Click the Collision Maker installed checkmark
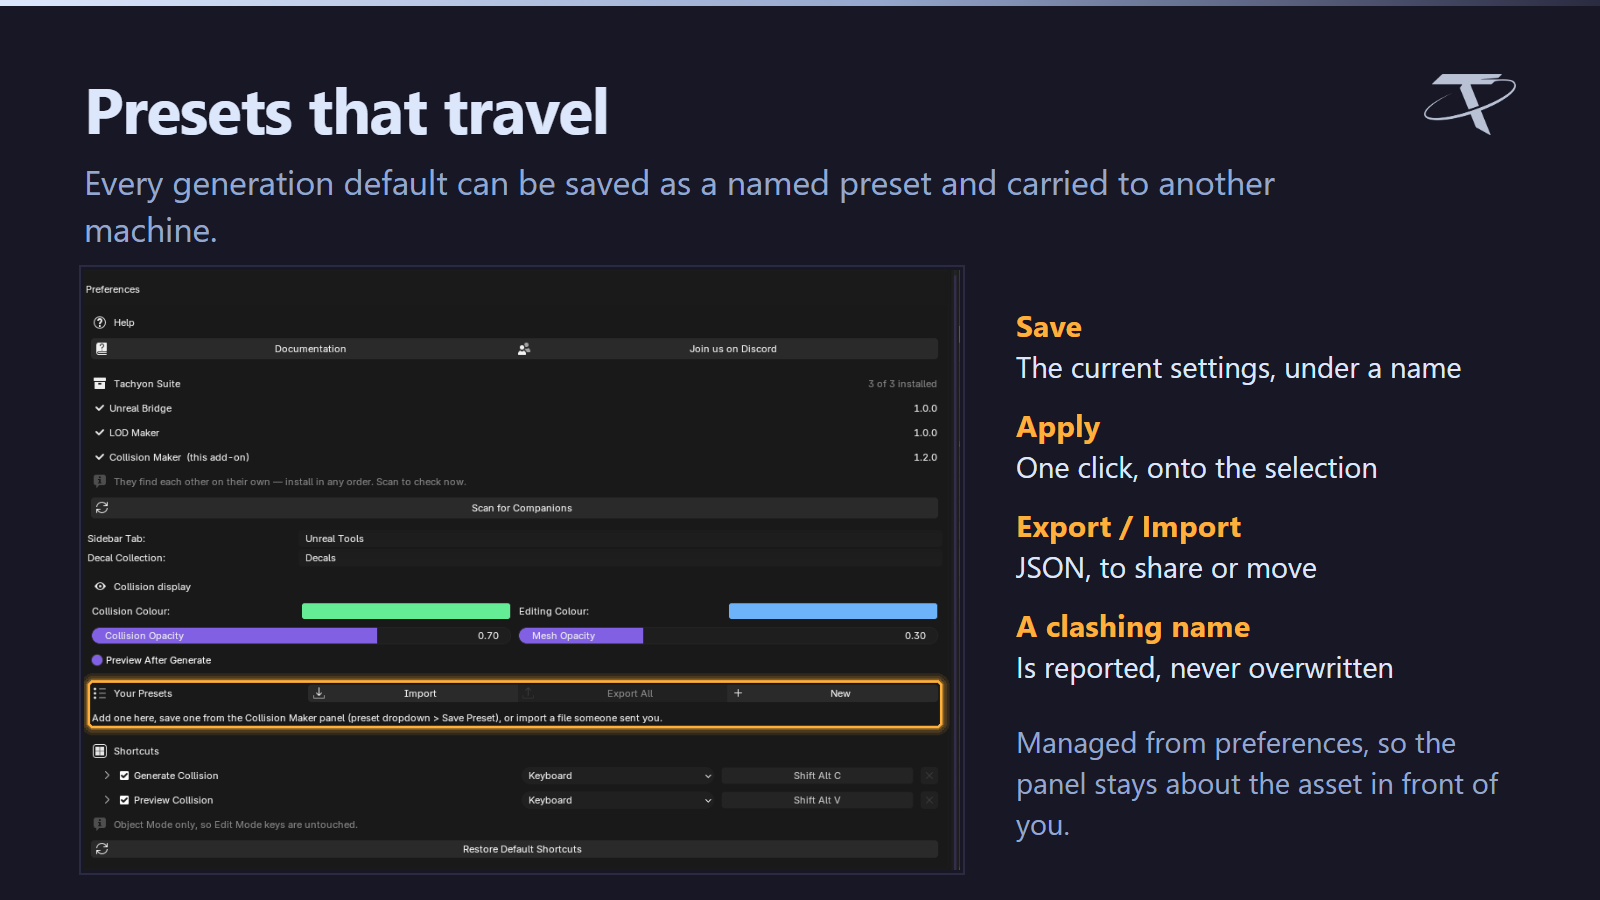Image resolution: width=1600 pixels, height=900 pixels. pos(100,457)
